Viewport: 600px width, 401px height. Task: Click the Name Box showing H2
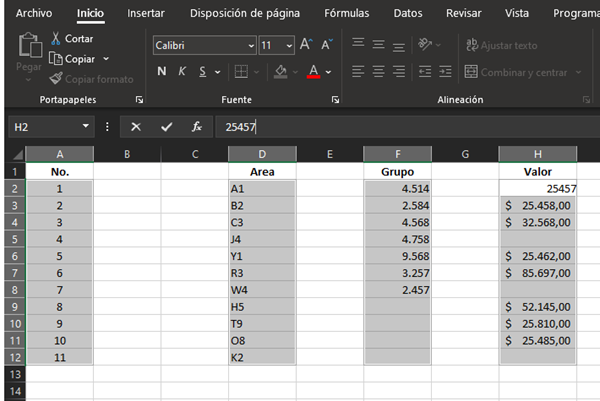click(44, 127)
